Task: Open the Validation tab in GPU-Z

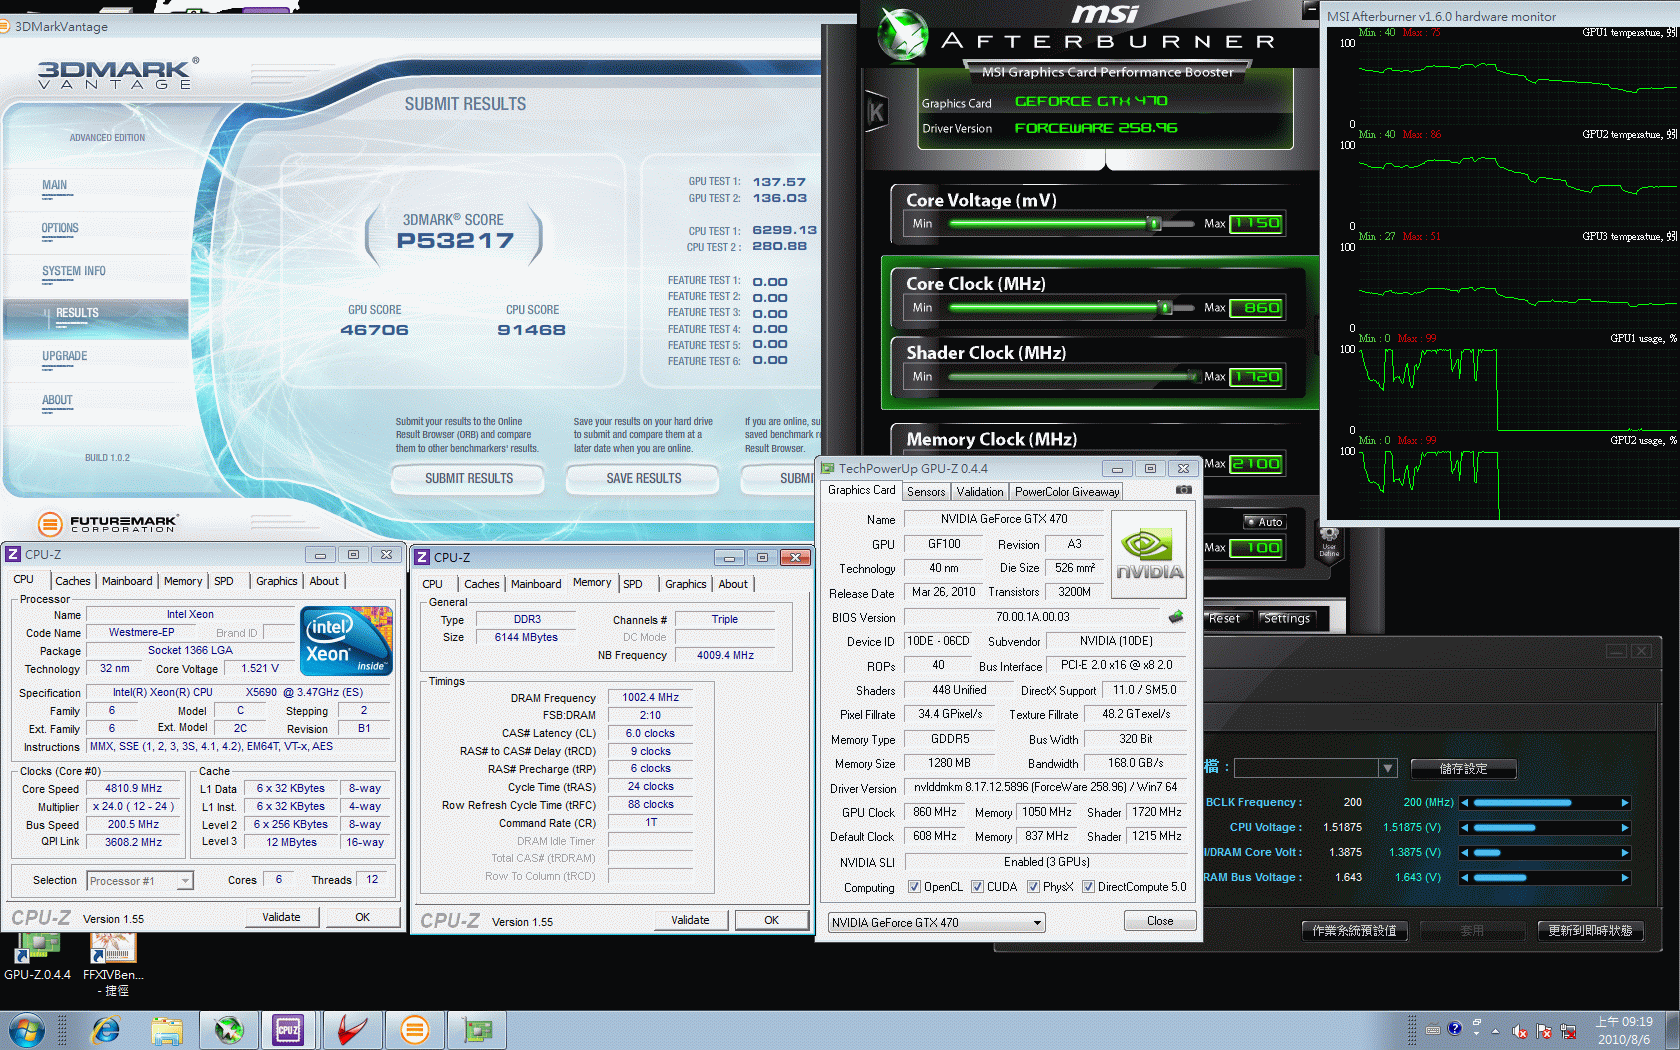Action: [980, 492]
